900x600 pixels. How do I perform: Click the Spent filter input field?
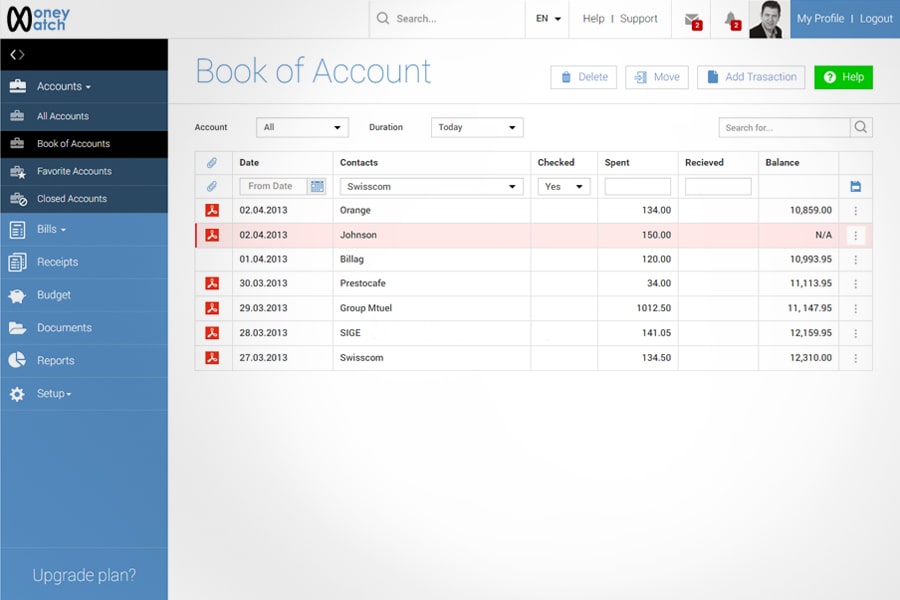click(x=637, y=186)
